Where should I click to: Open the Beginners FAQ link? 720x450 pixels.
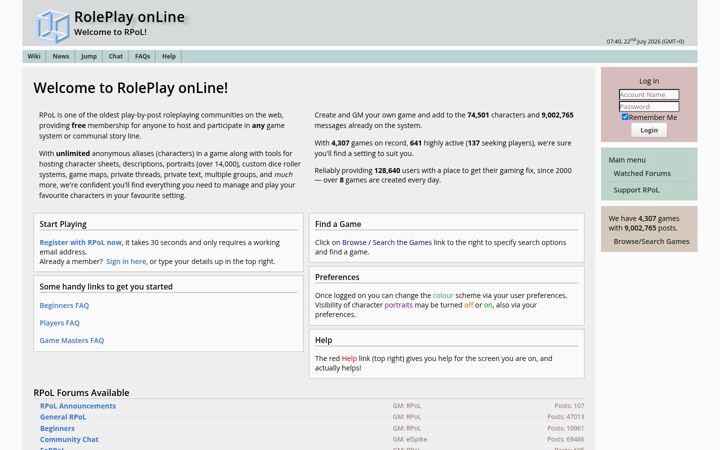64,305
